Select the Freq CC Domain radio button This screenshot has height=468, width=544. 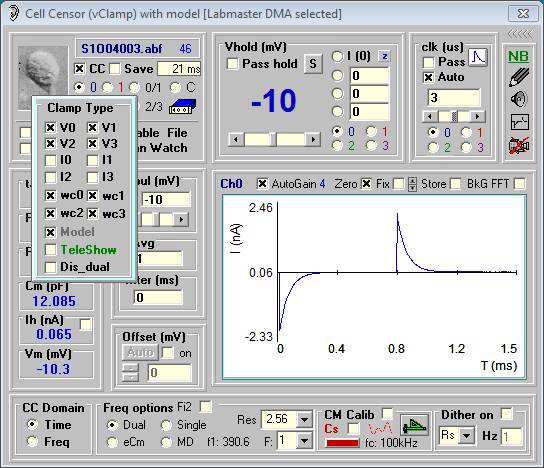click(x=33, y=441)
